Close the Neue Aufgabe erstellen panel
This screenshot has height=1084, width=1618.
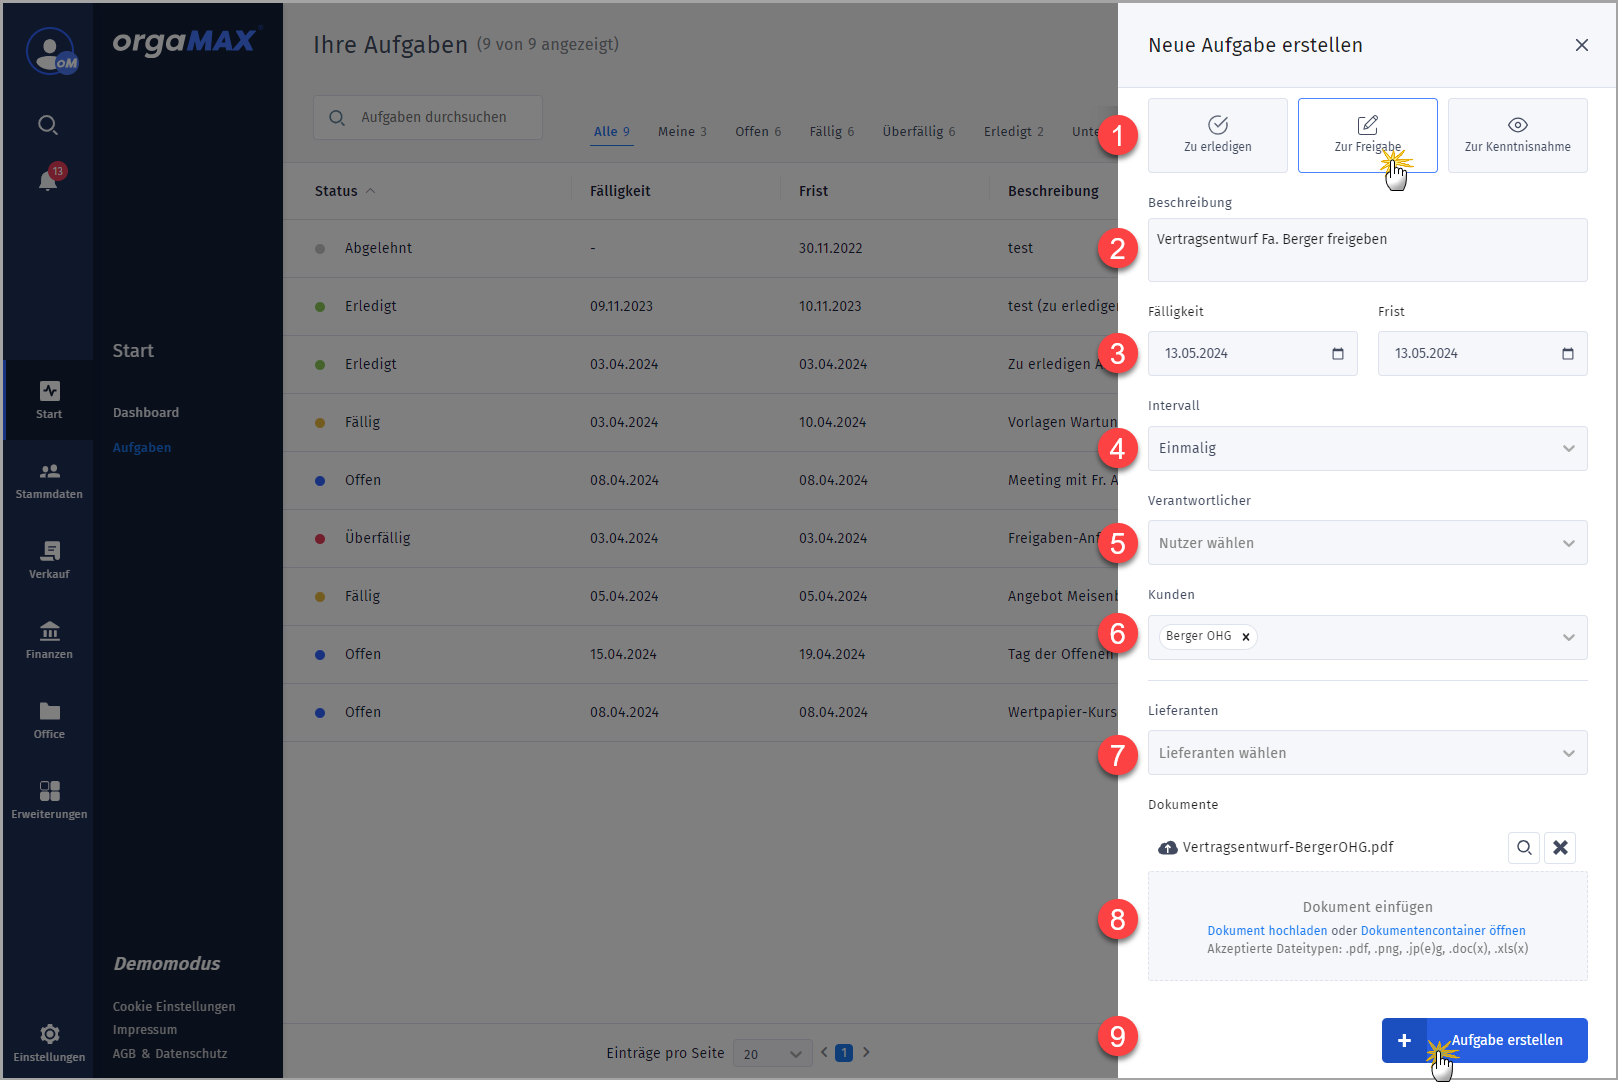[1581, 45]
